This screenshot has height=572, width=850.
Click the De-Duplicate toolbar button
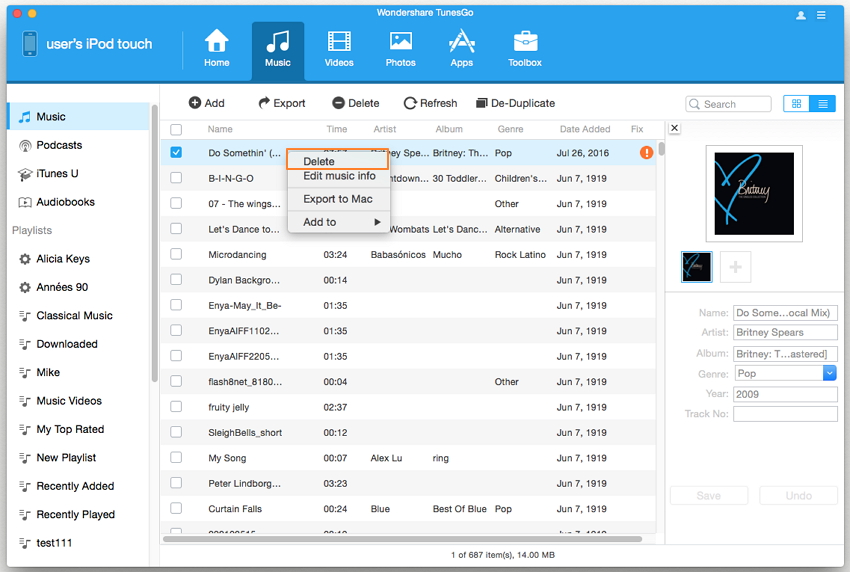point(515,103)
